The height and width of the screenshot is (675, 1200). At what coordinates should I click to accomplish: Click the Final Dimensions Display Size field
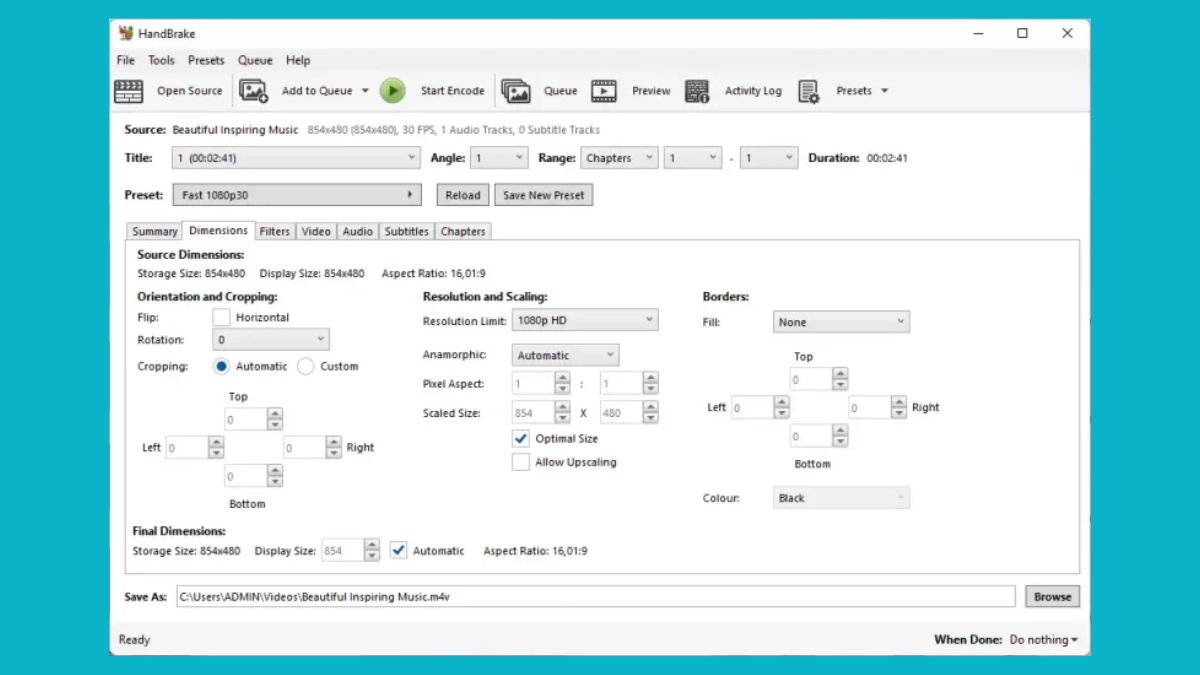pyautogui.click(x=342, y=550)
